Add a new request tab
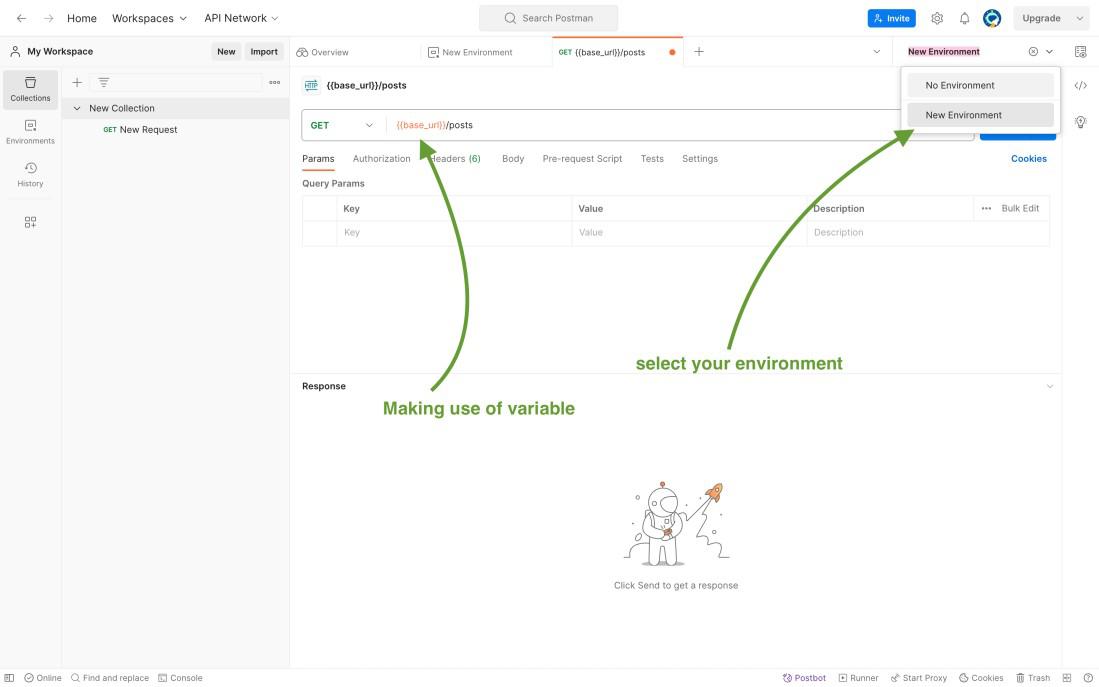Viewport: 1099px width, 687px height. click(x=699, y=52)
